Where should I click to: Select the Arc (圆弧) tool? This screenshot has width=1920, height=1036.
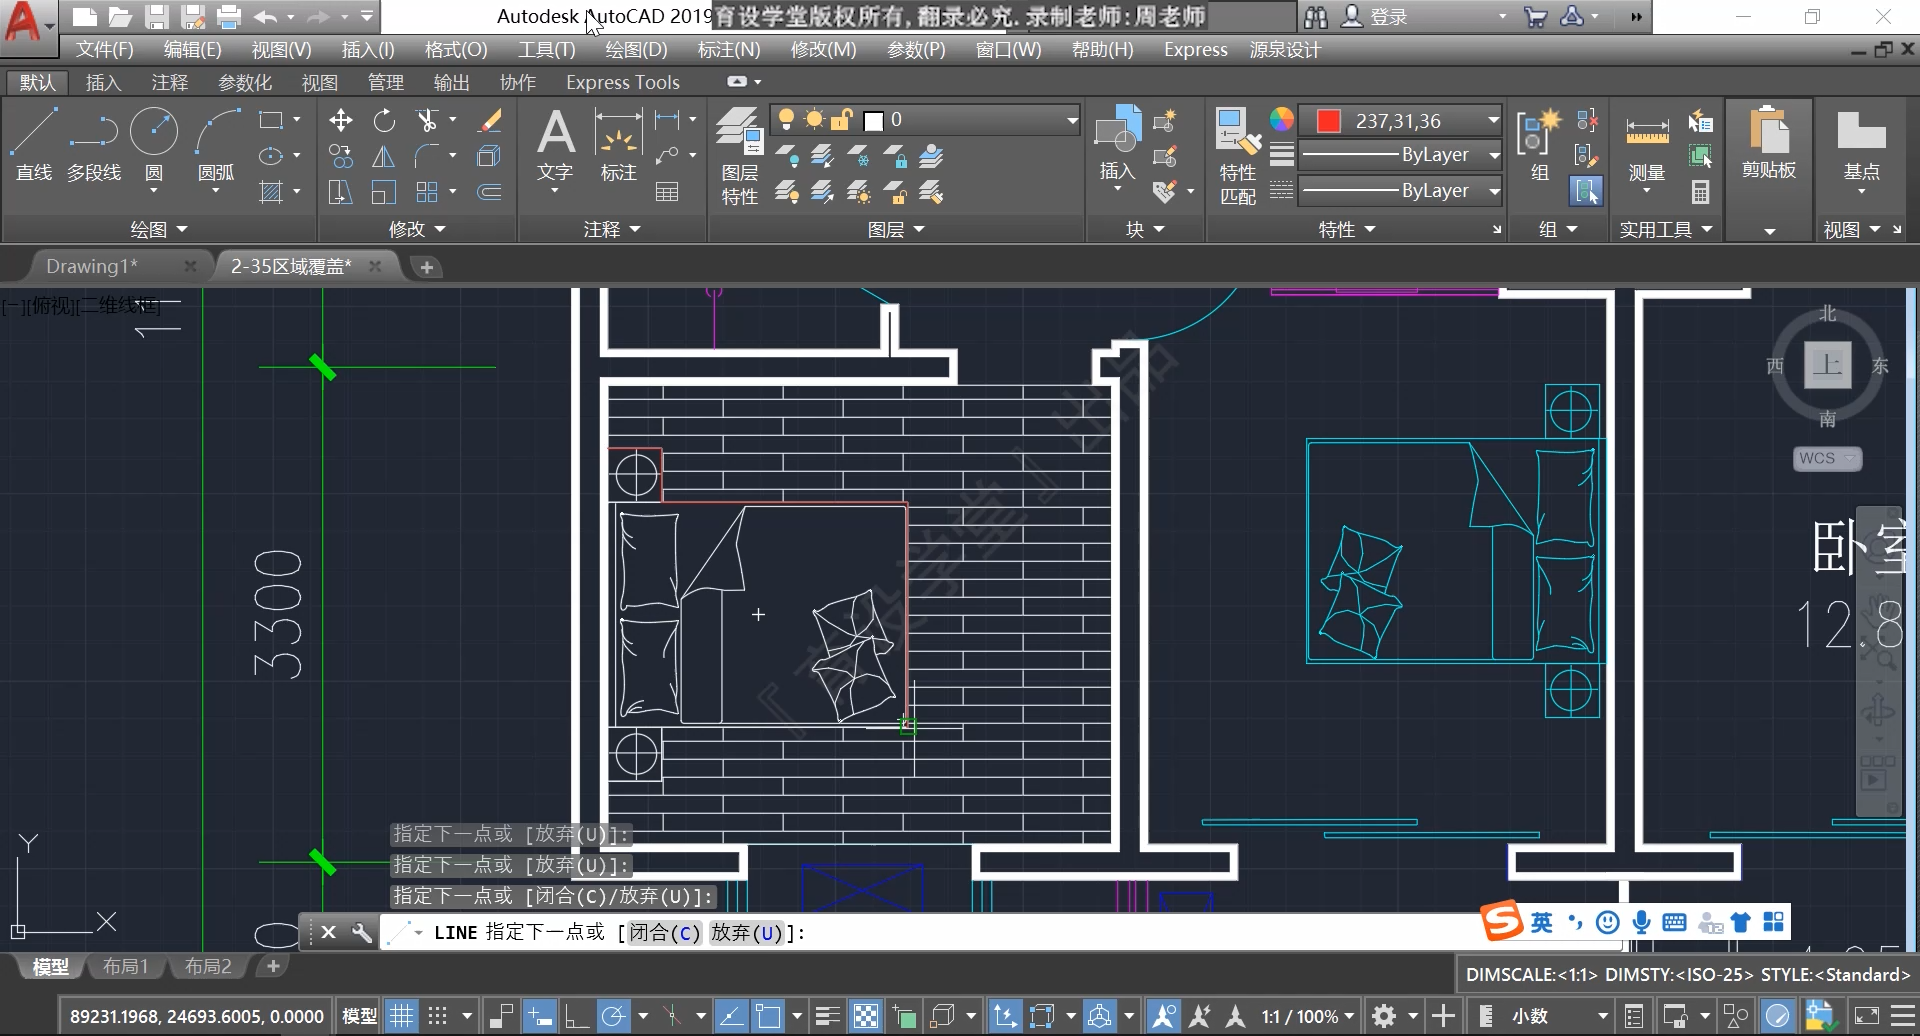tap(216, 145)
